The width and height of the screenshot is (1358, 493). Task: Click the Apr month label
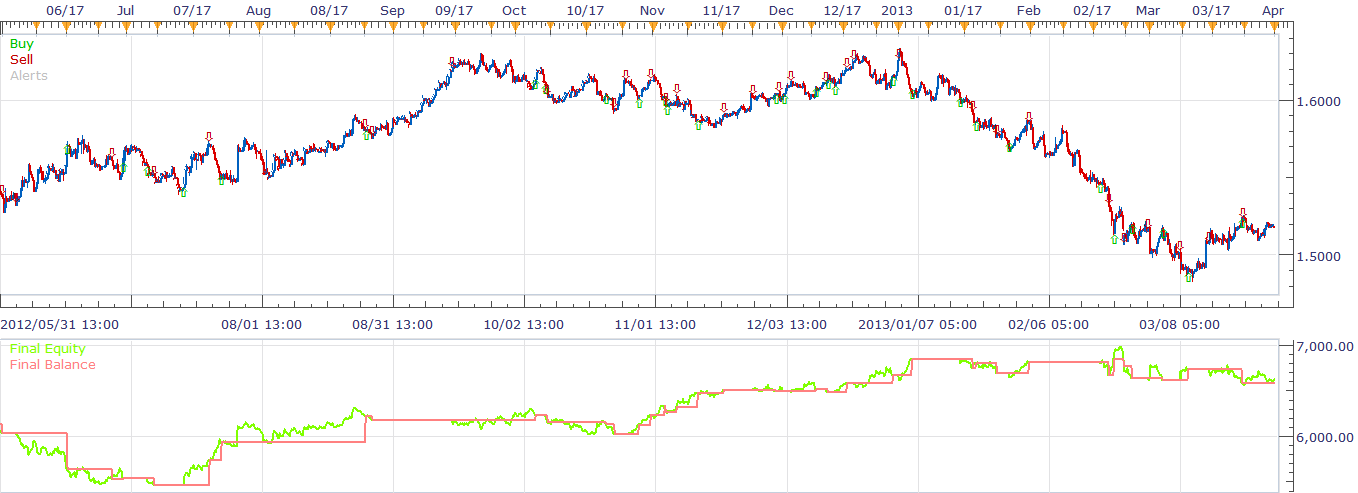1273,9
